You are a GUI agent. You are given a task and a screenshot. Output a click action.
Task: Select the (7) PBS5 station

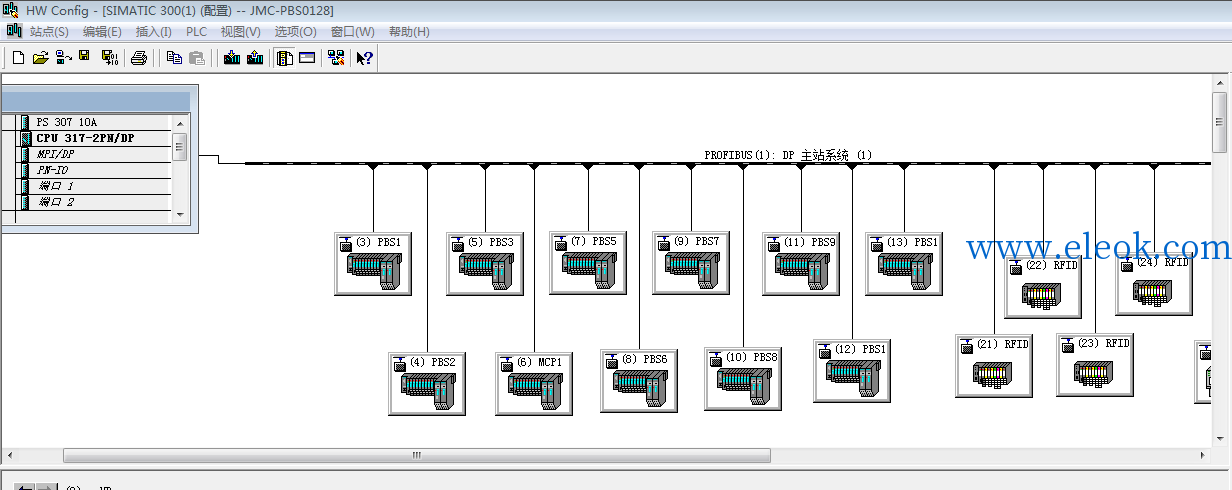(x=588, y=263)
